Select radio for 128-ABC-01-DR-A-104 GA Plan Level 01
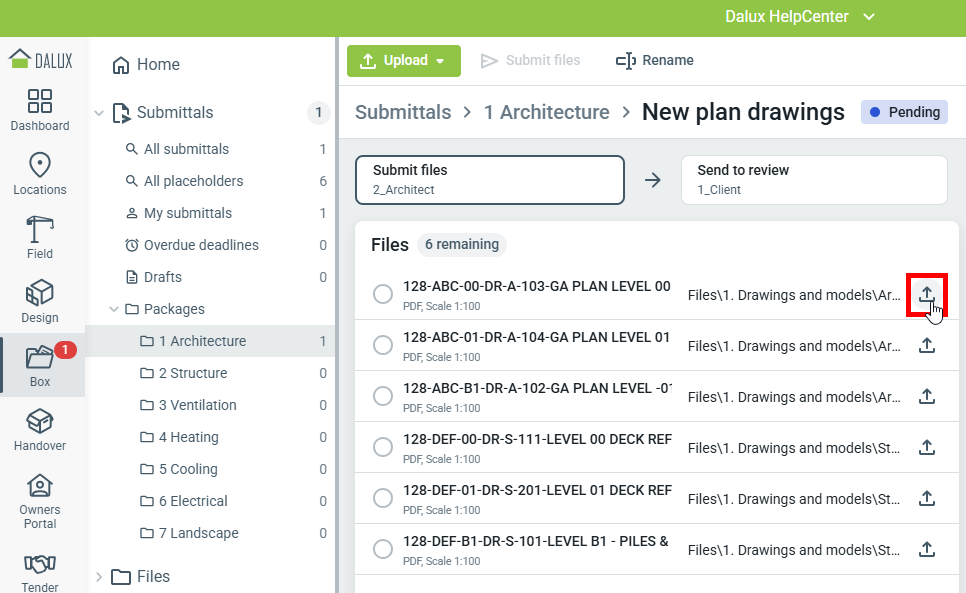The image size is (966, 593). click(x=382, y=345)
